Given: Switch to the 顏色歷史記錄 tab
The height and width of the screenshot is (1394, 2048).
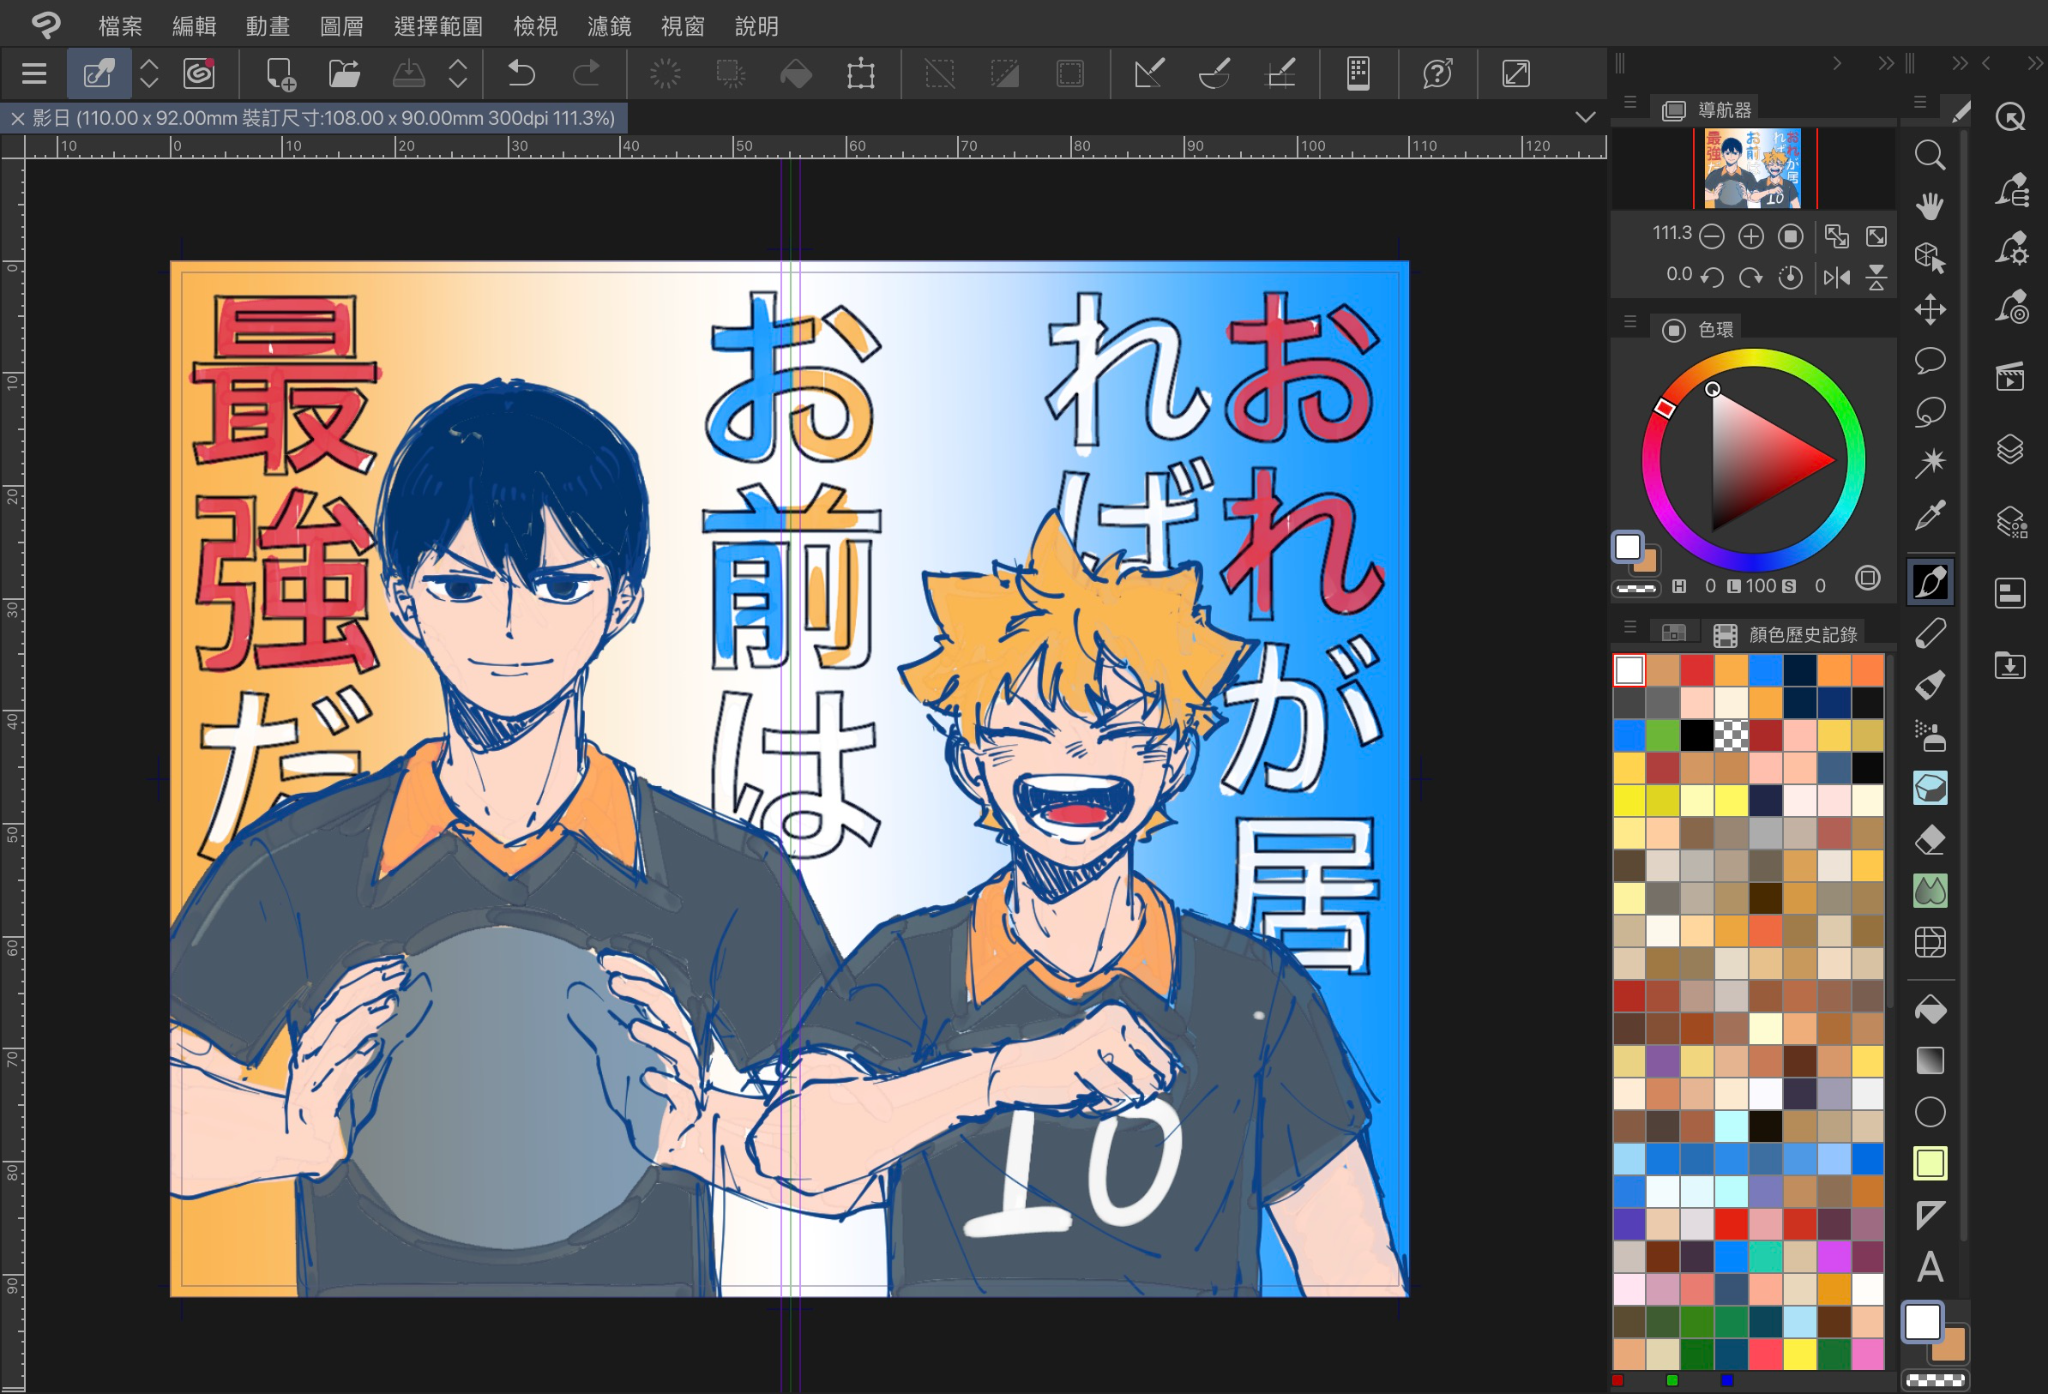Looking at the screenshot, I should (x=1787, y=634).
